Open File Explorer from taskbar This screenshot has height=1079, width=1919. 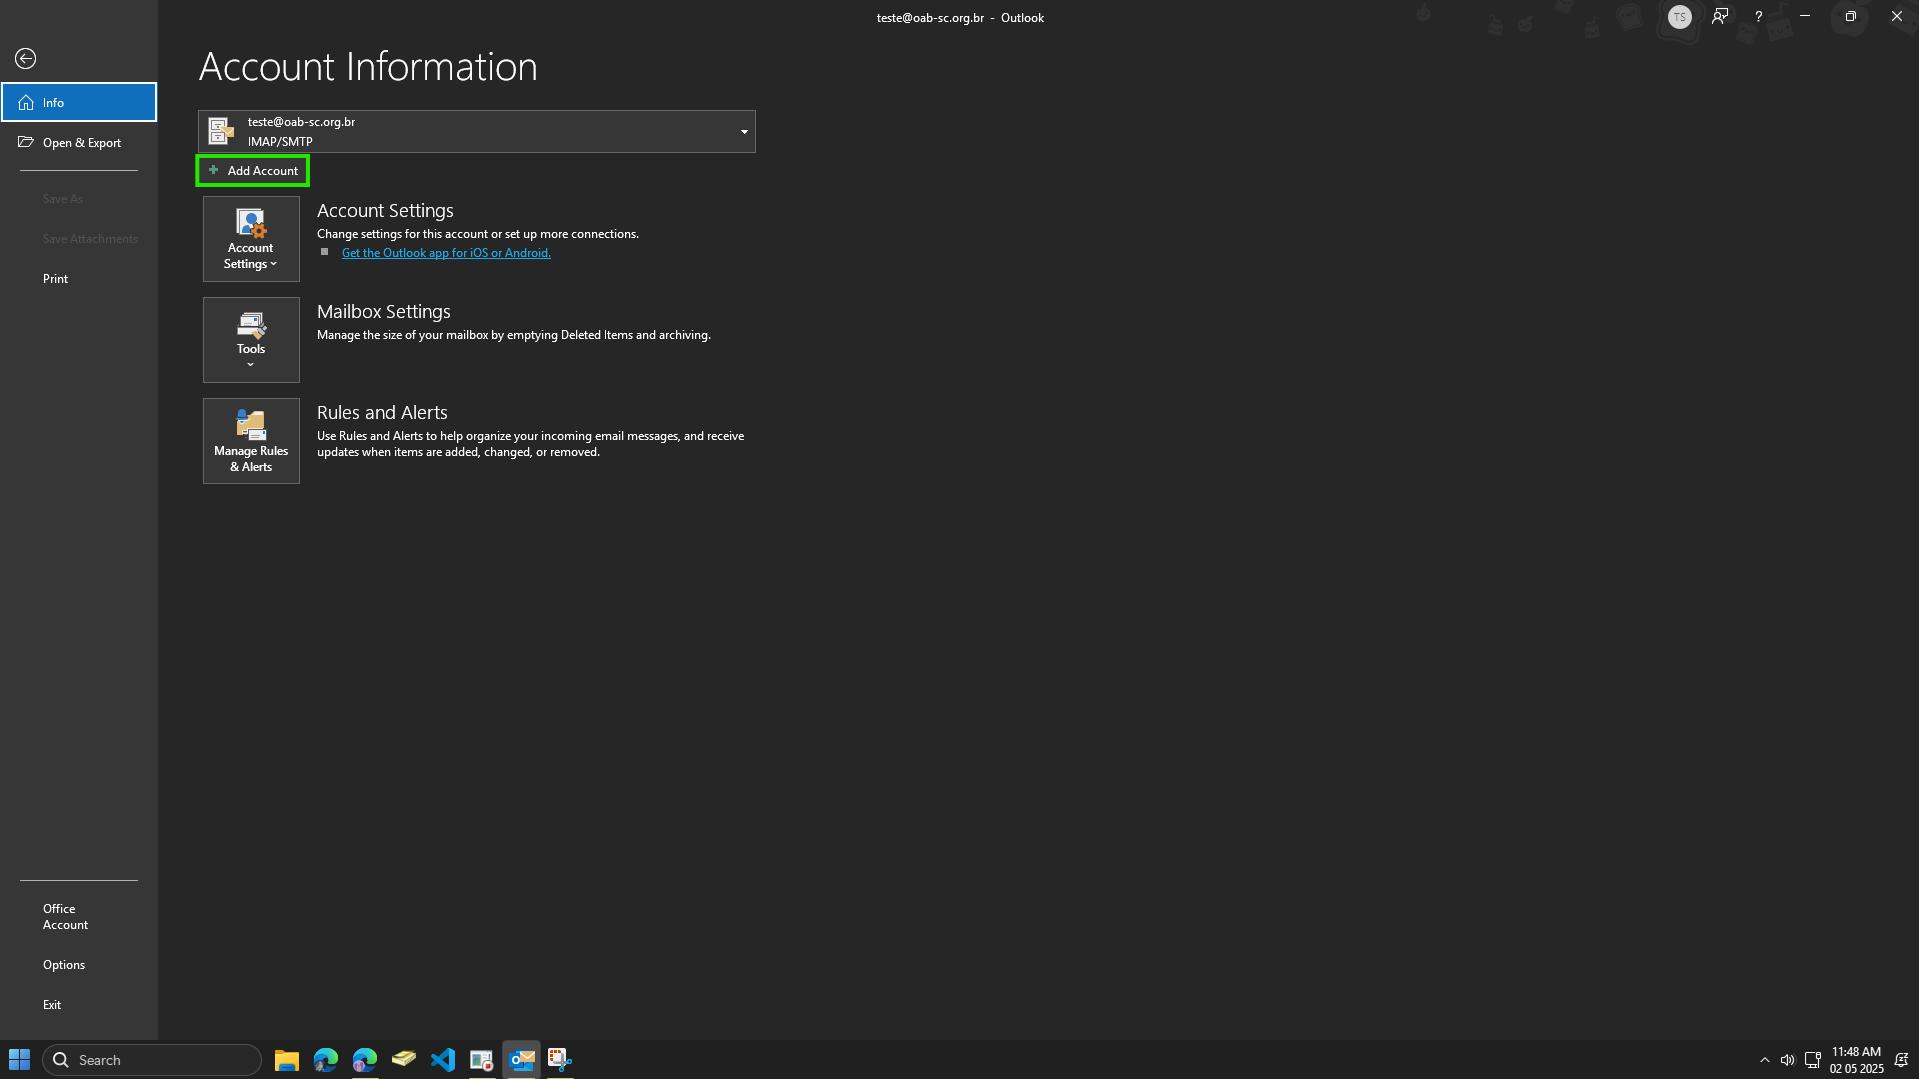pos(287,1060)
